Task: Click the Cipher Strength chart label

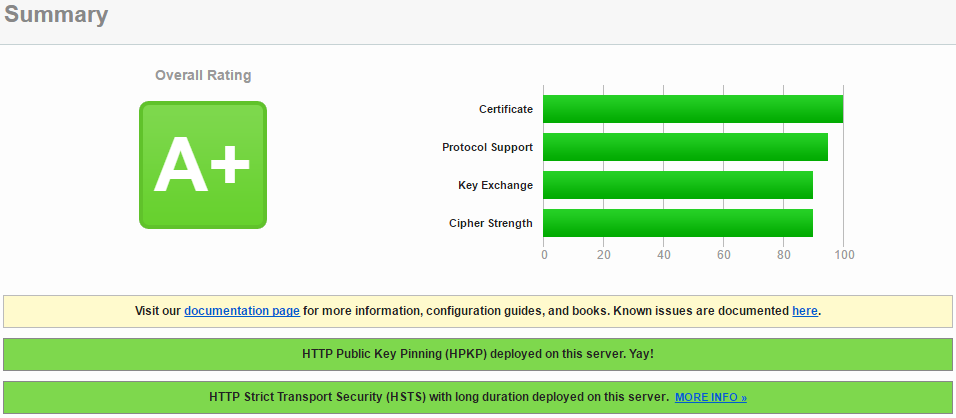Action: click(490, 223)
